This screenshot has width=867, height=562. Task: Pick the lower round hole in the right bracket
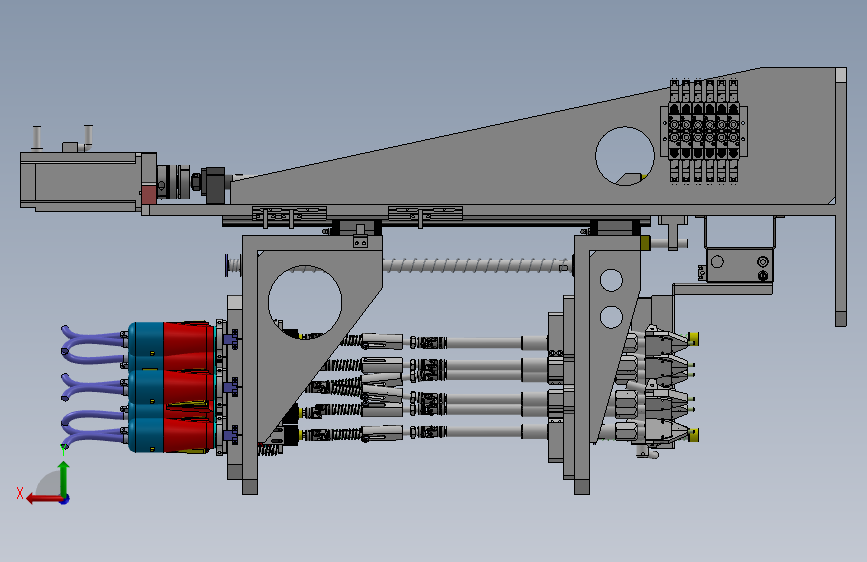click(611, 317)
